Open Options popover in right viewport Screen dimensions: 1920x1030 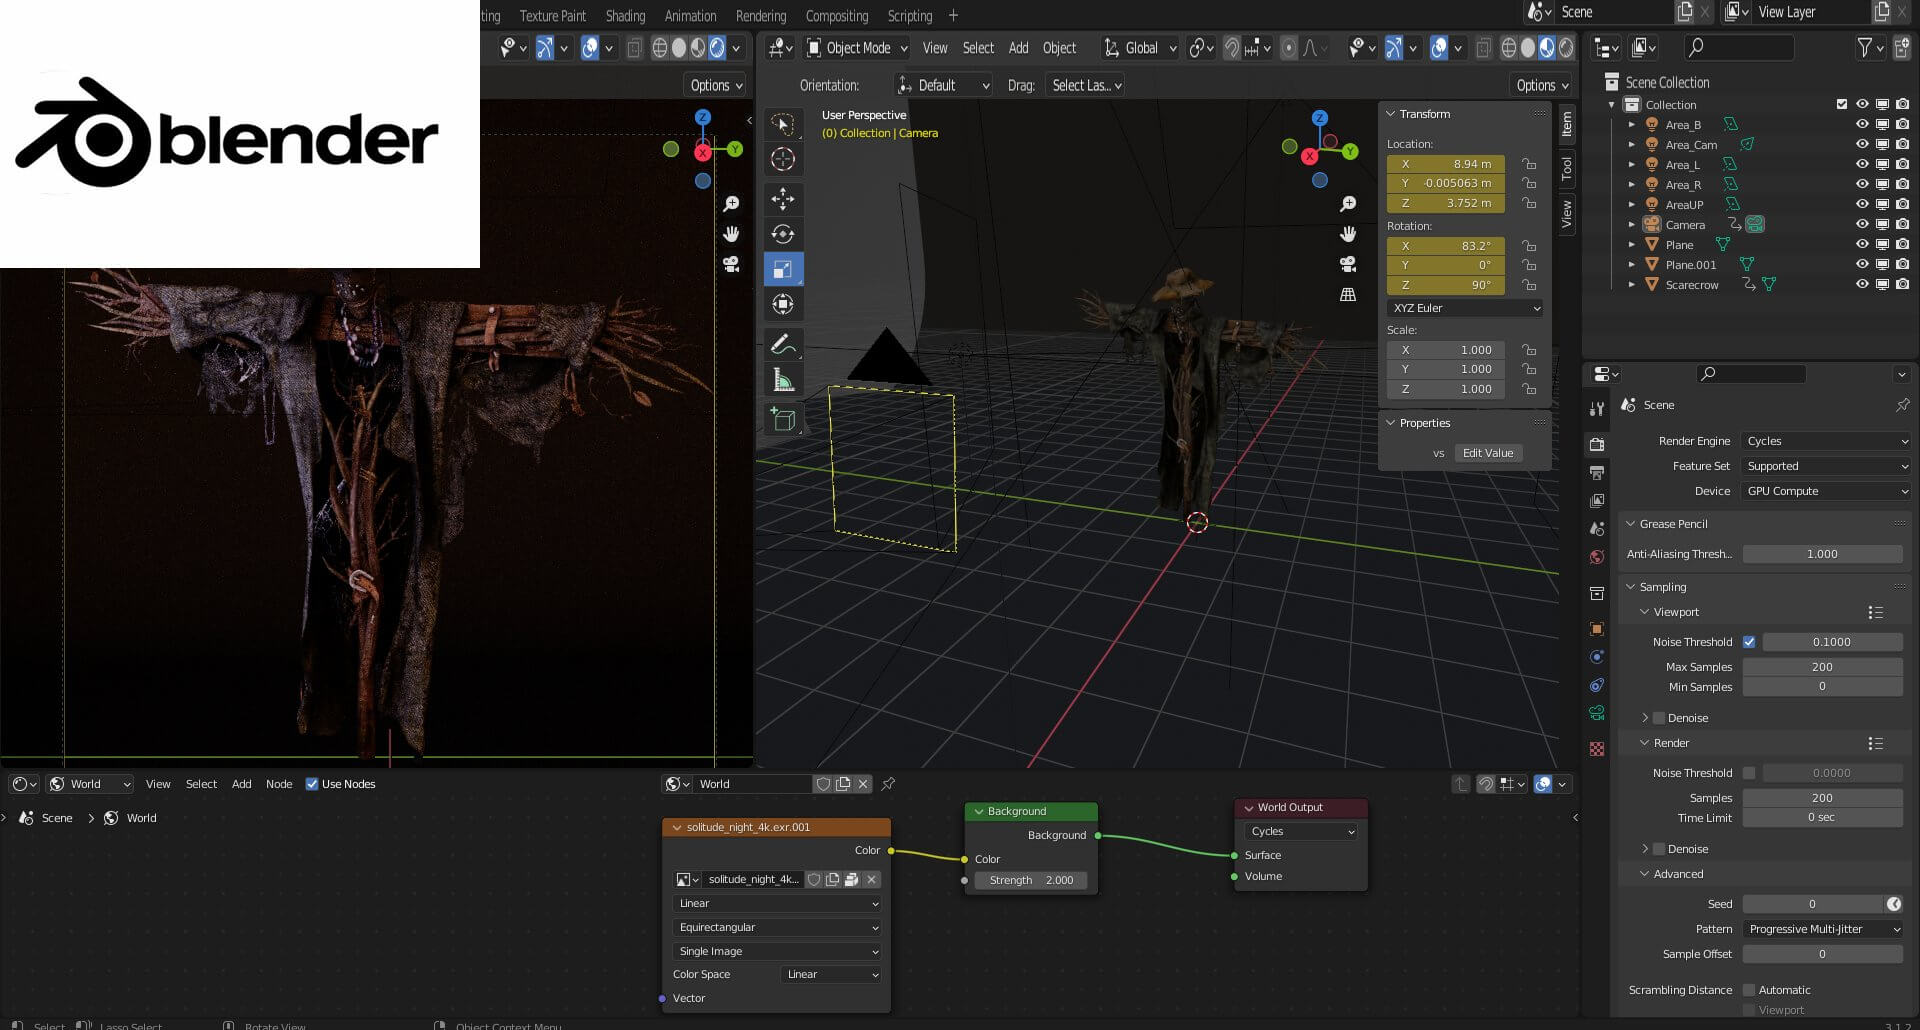click(x=1541, y=85)
